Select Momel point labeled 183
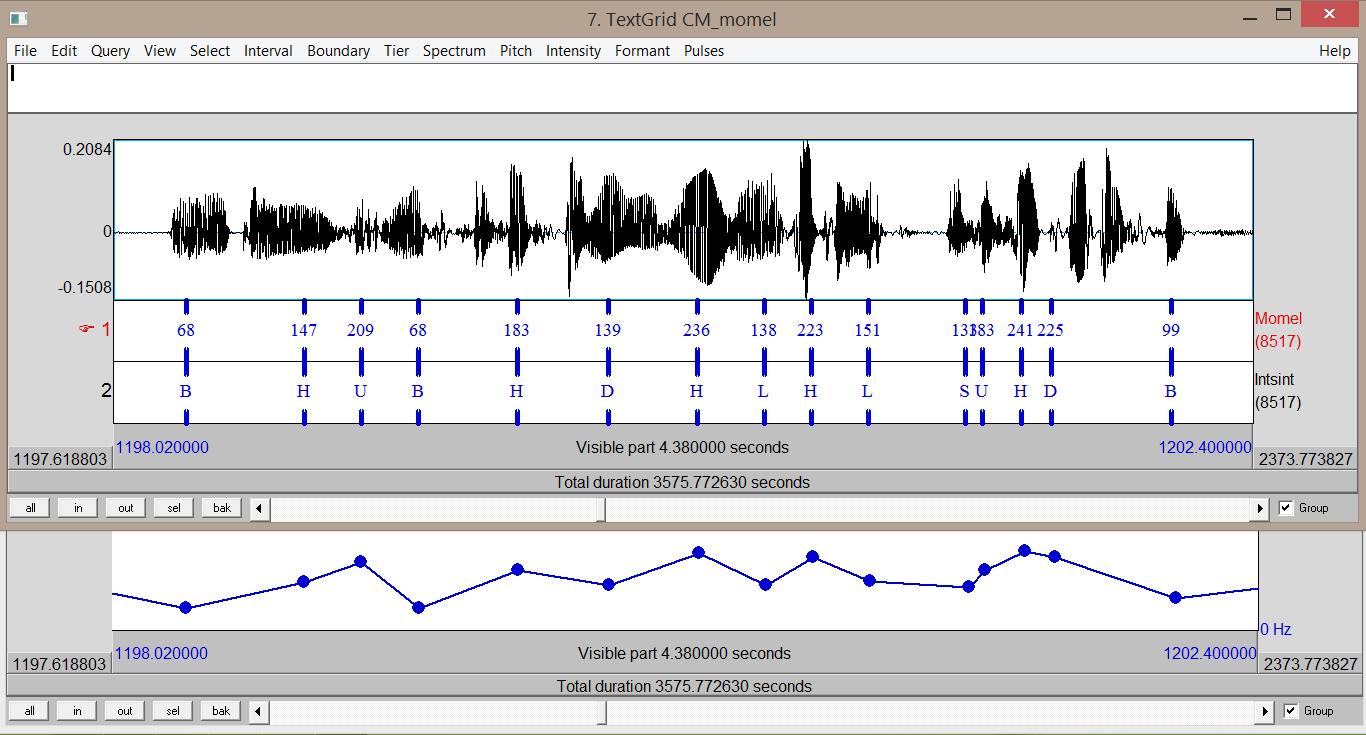This screenshot has width=1366, height=735. click(517, 330)
